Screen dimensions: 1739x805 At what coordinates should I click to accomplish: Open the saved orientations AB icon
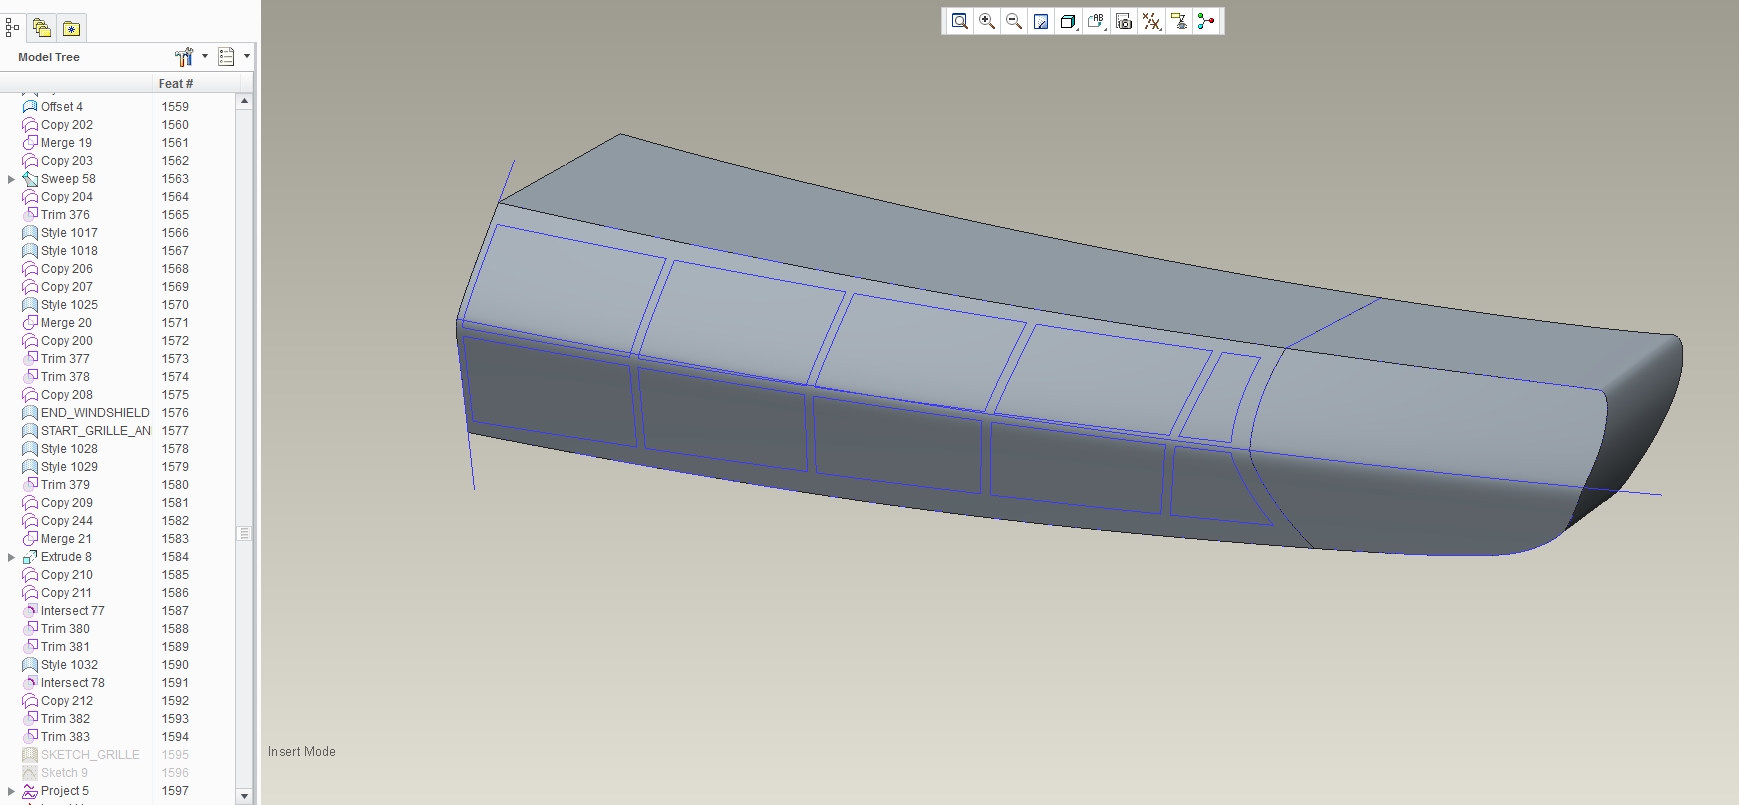pyautogui.click(x=1096, y=21)
